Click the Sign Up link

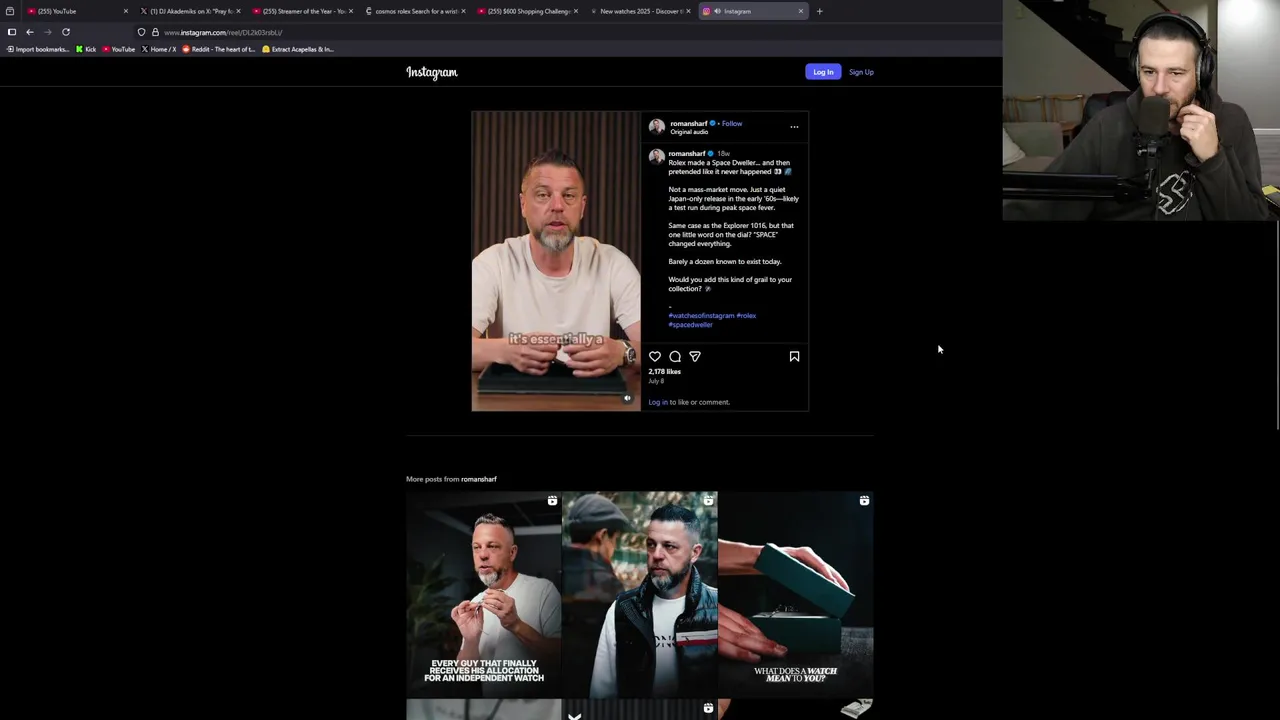pyautogui.click(x=861, y=72)
